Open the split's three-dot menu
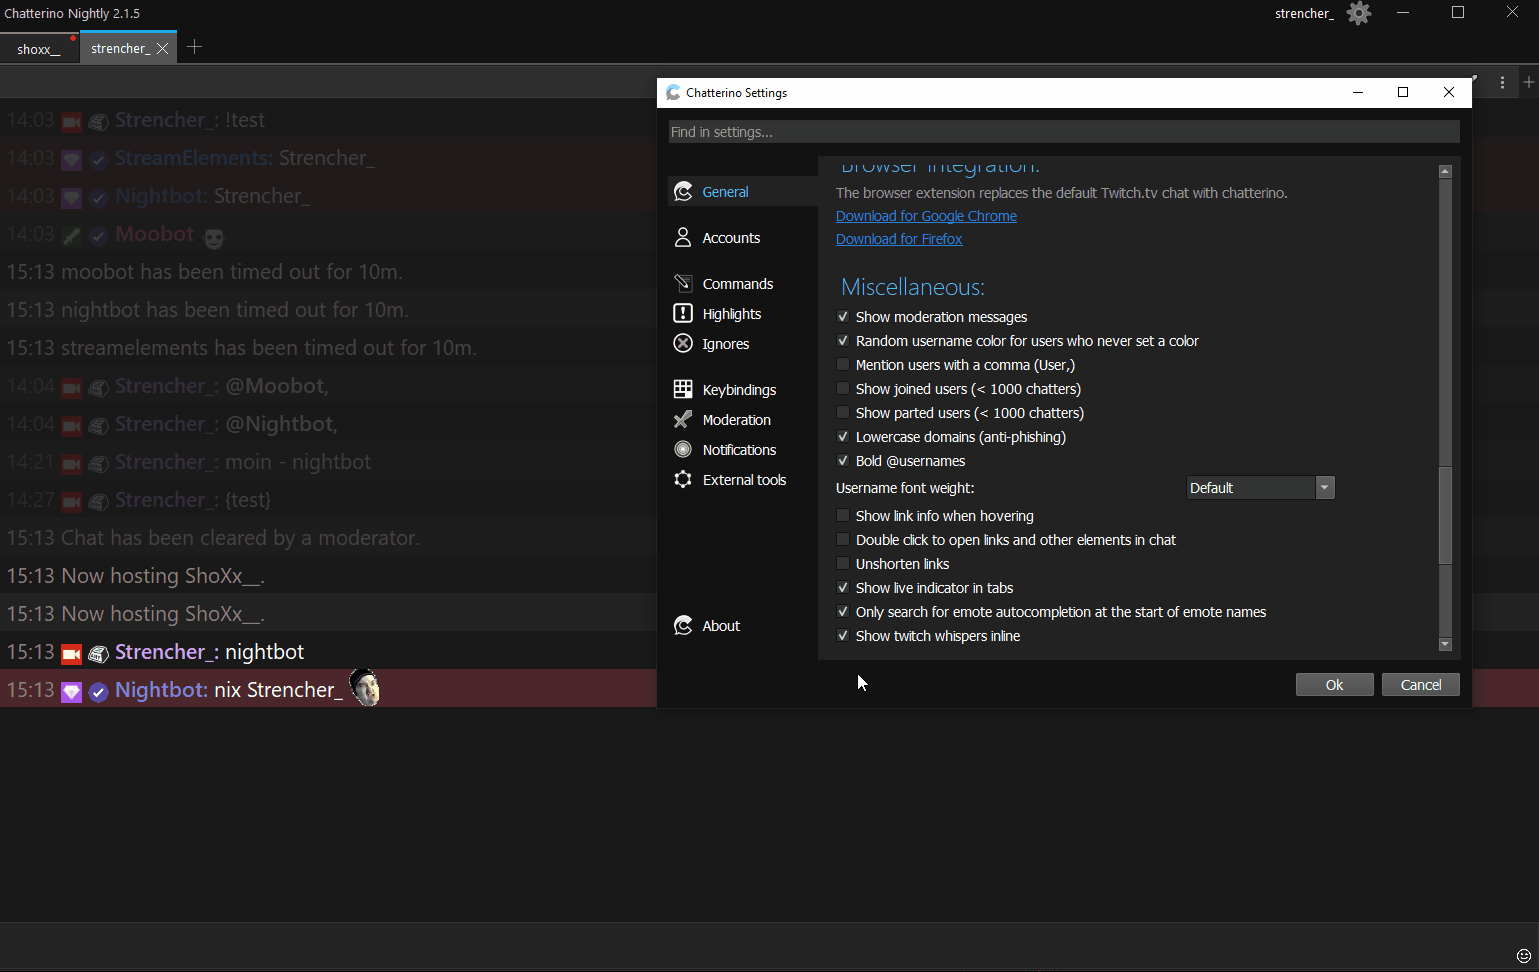Image resolution: width=1539 pixels, height=972 pixels. pos(1502,83)
